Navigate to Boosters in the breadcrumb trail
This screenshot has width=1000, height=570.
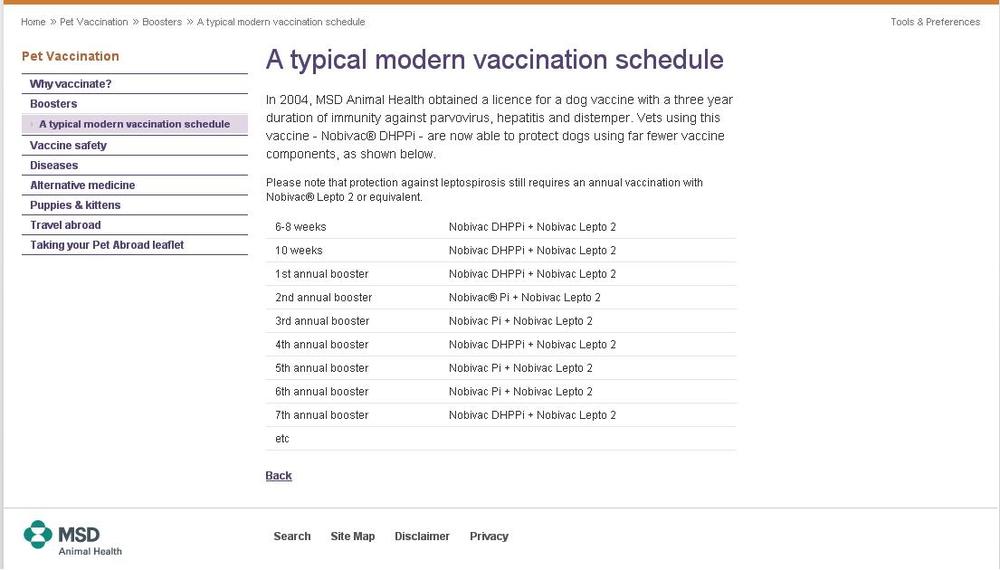pos(162,22)
